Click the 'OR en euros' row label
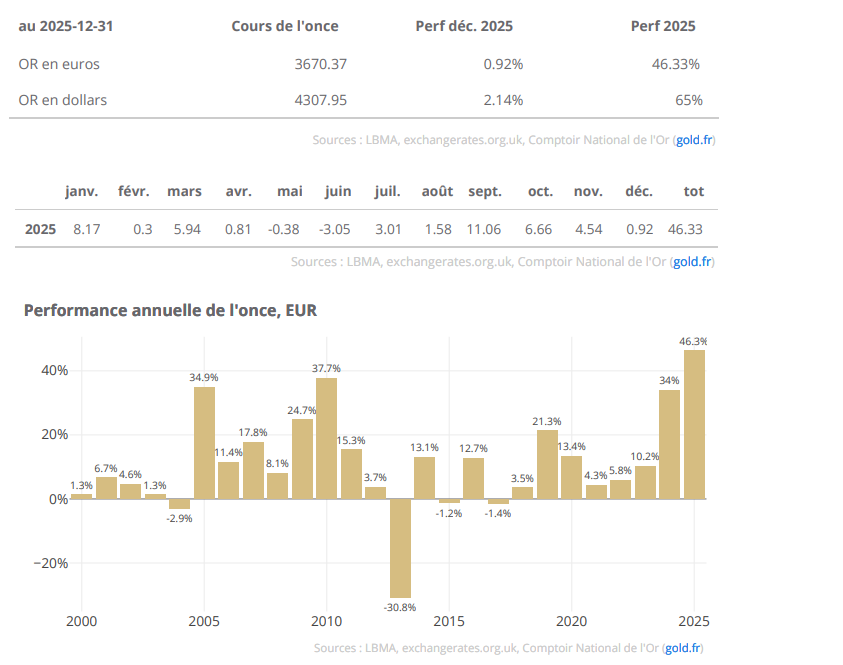 coord(59,64)
